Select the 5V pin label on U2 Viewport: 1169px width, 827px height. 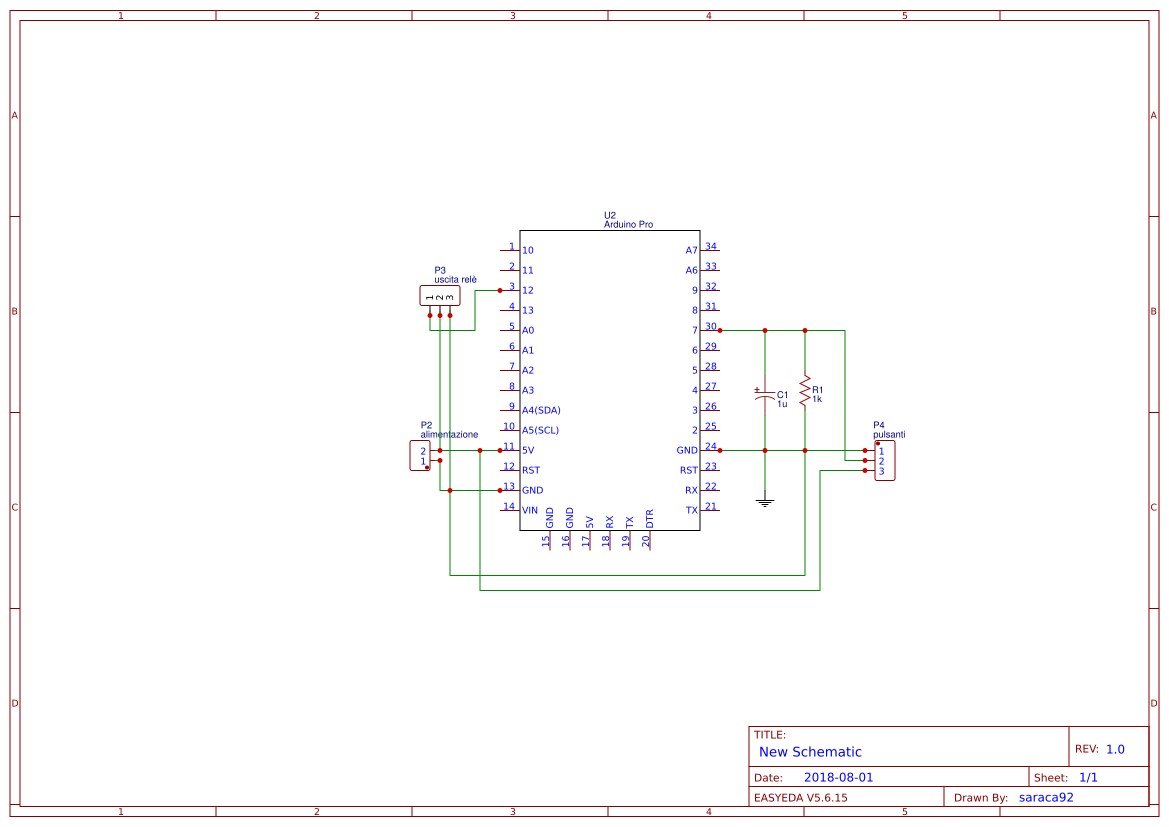coord(528,450)
